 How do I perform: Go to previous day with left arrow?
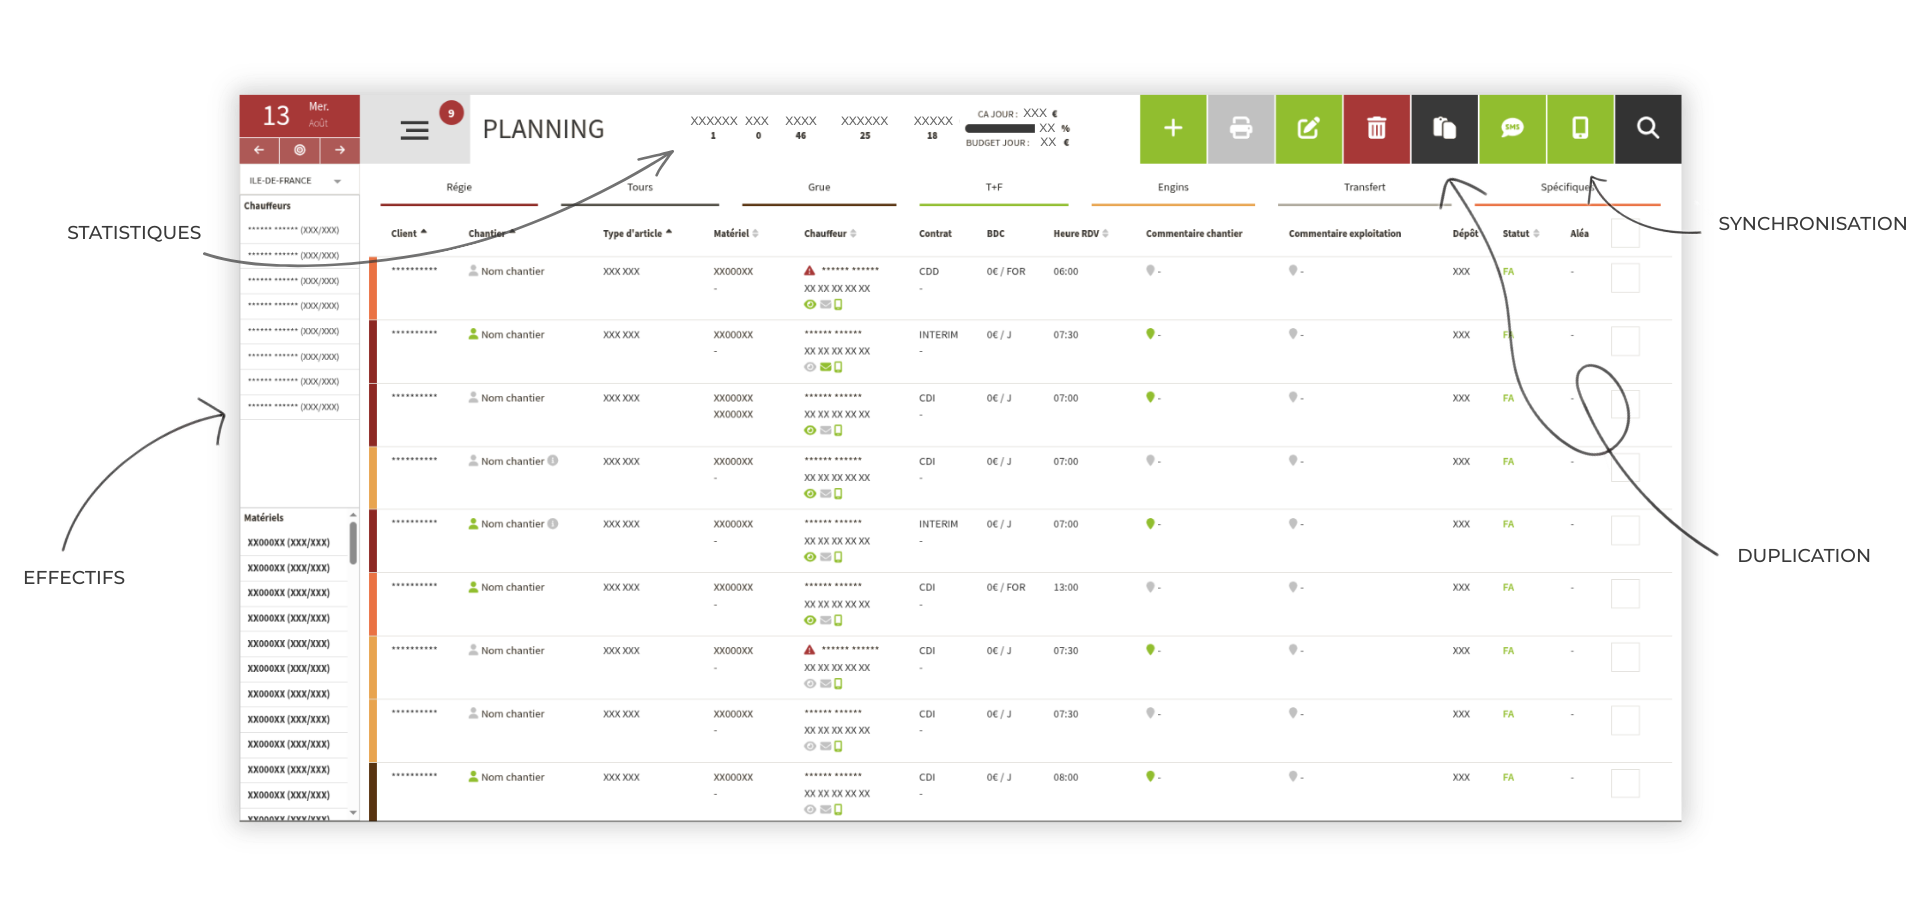click(x=259, y=150)
